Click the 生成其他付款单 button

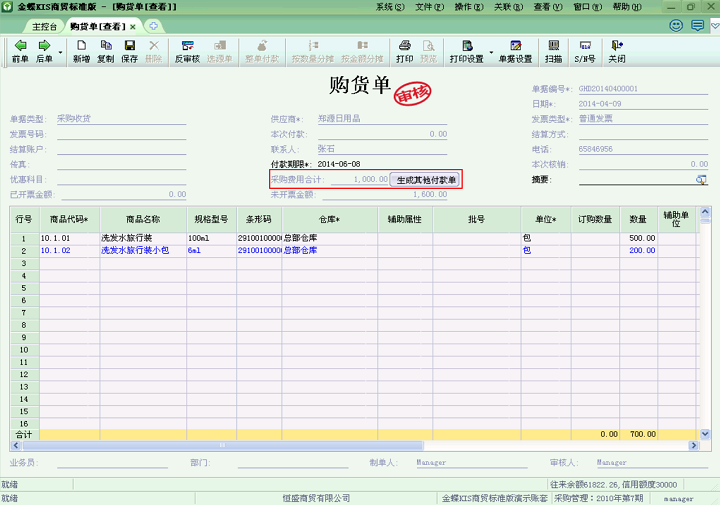(x=426, y=180)
